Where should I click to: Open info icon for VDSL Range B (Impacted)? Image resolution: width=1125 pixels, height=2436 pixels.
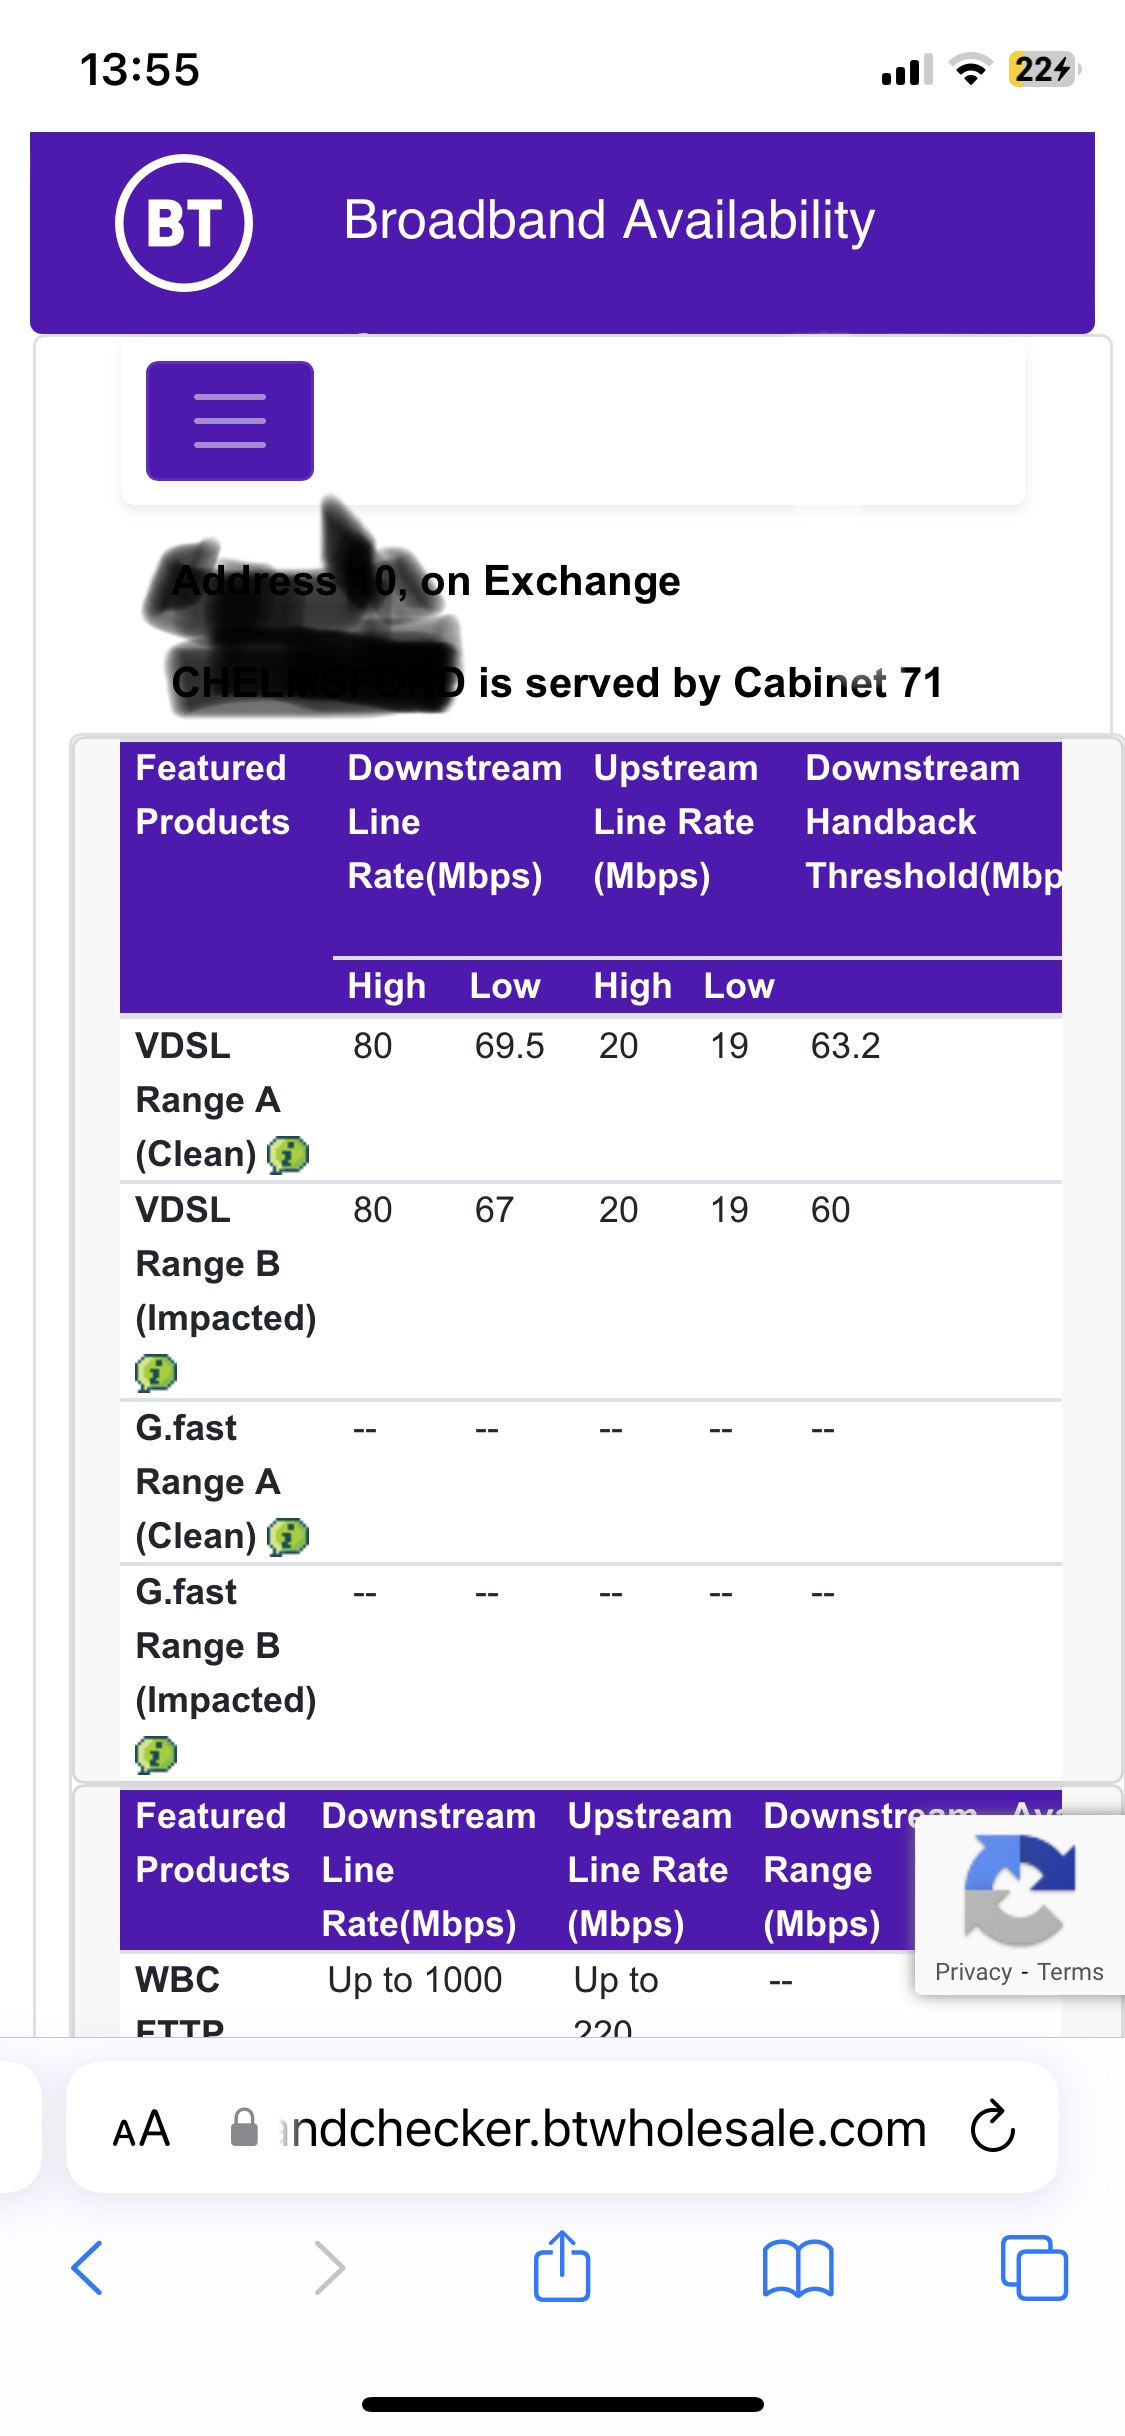coord(156,1373)
